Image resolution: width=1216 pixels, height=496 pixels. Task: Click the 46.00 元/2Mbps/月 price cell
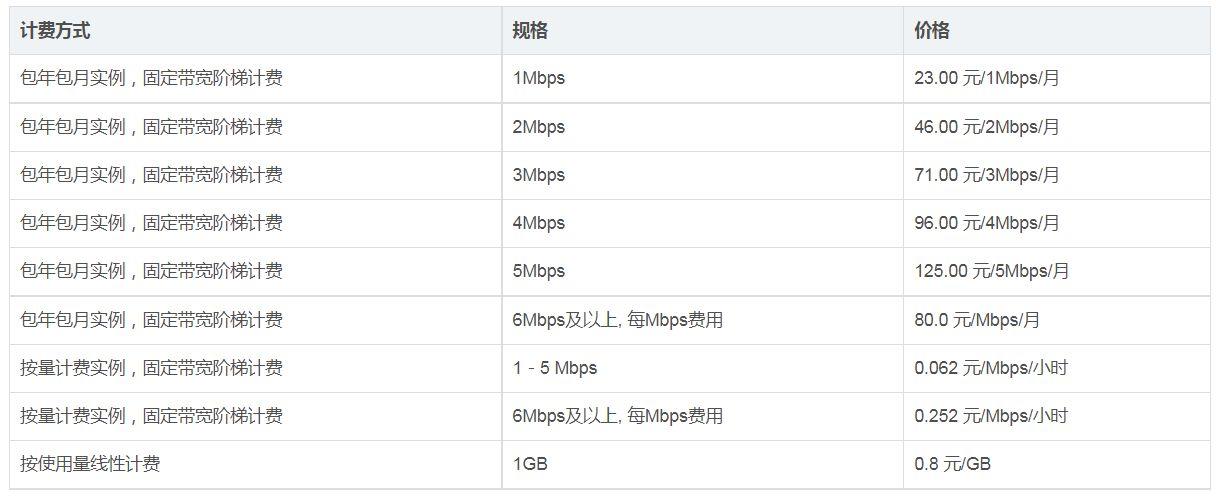[1056, 127]
